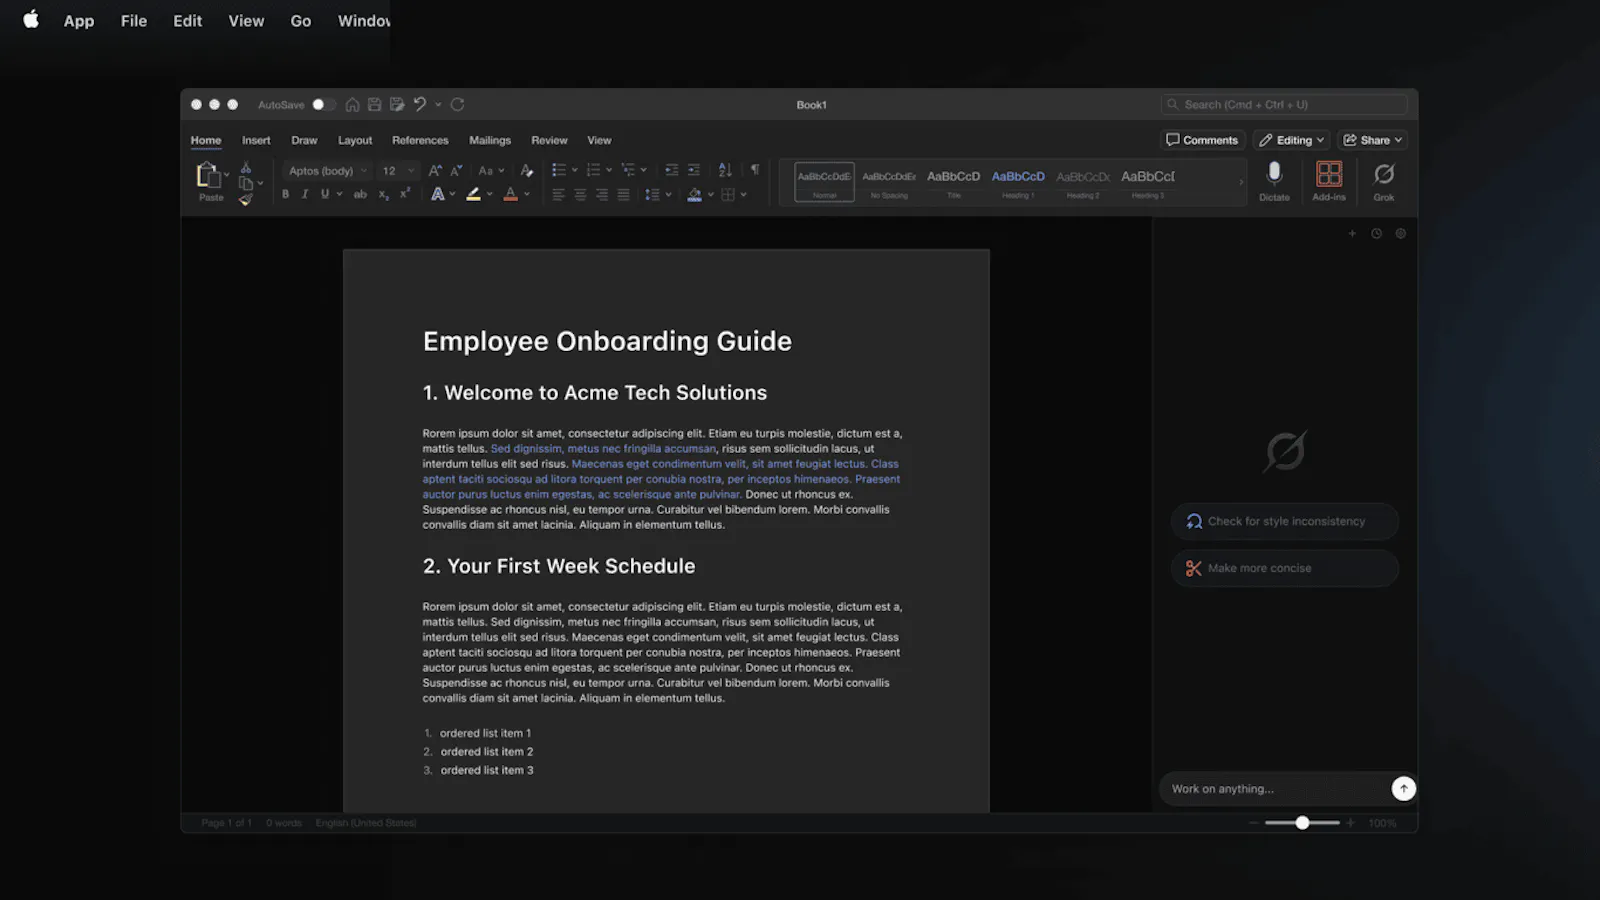This screenshot has height=900, width=1600.
Task: Sort text using the A-Z sort icon
Action: (725, 170)
